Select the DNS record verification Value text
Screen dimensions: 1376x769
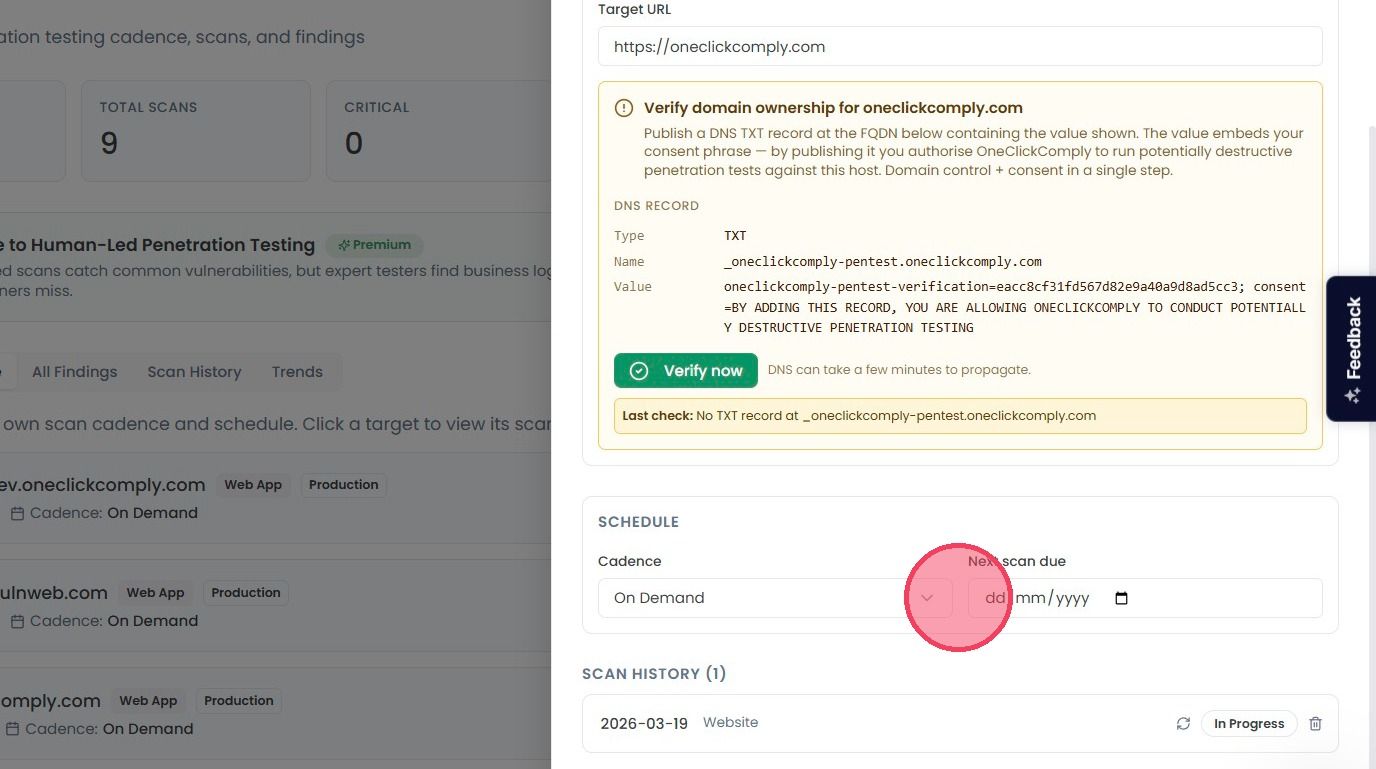pyautogui.click(x=1015, y=307)
